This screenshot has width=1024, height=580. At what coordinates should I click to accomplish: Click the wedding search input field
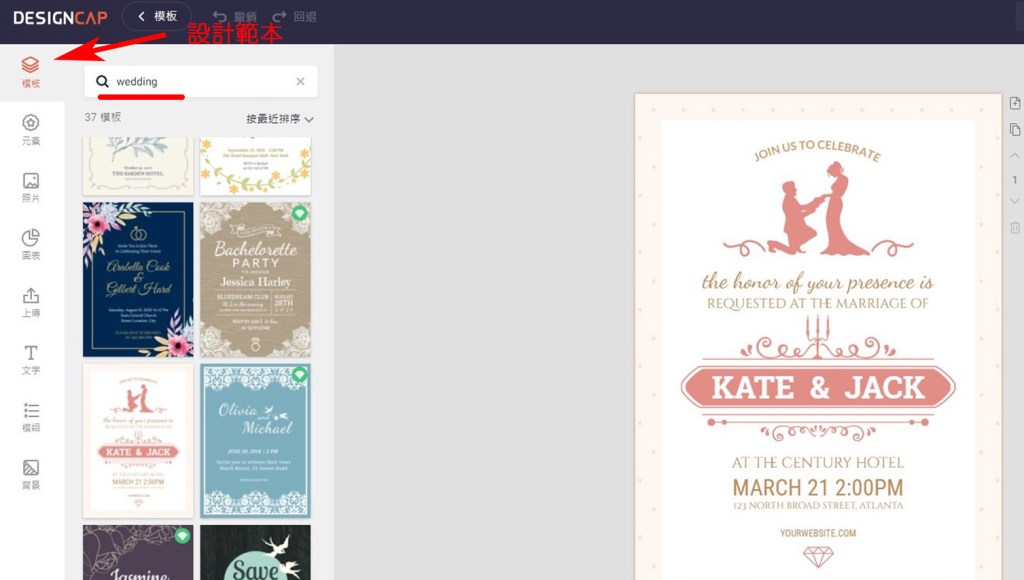click(x=200, y=82)
